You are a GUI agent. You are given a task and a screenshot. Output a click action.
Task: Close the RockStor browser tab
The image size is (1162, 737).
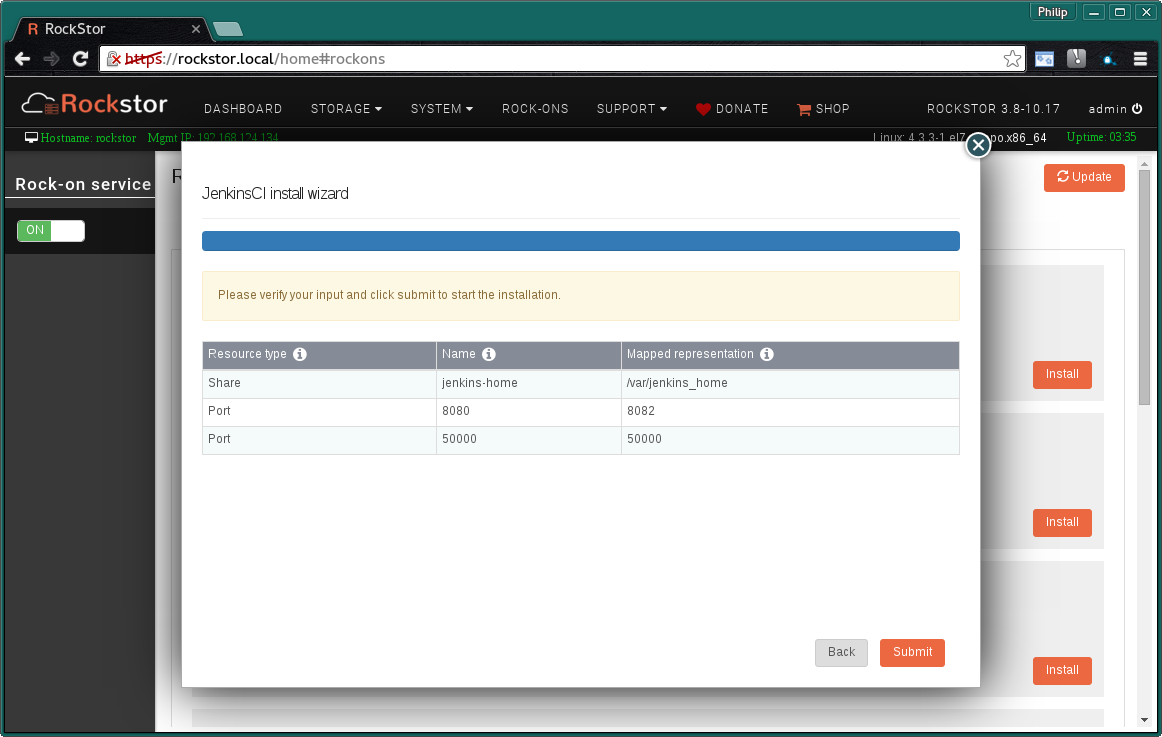pyautogui.click(x=196, y=29)
